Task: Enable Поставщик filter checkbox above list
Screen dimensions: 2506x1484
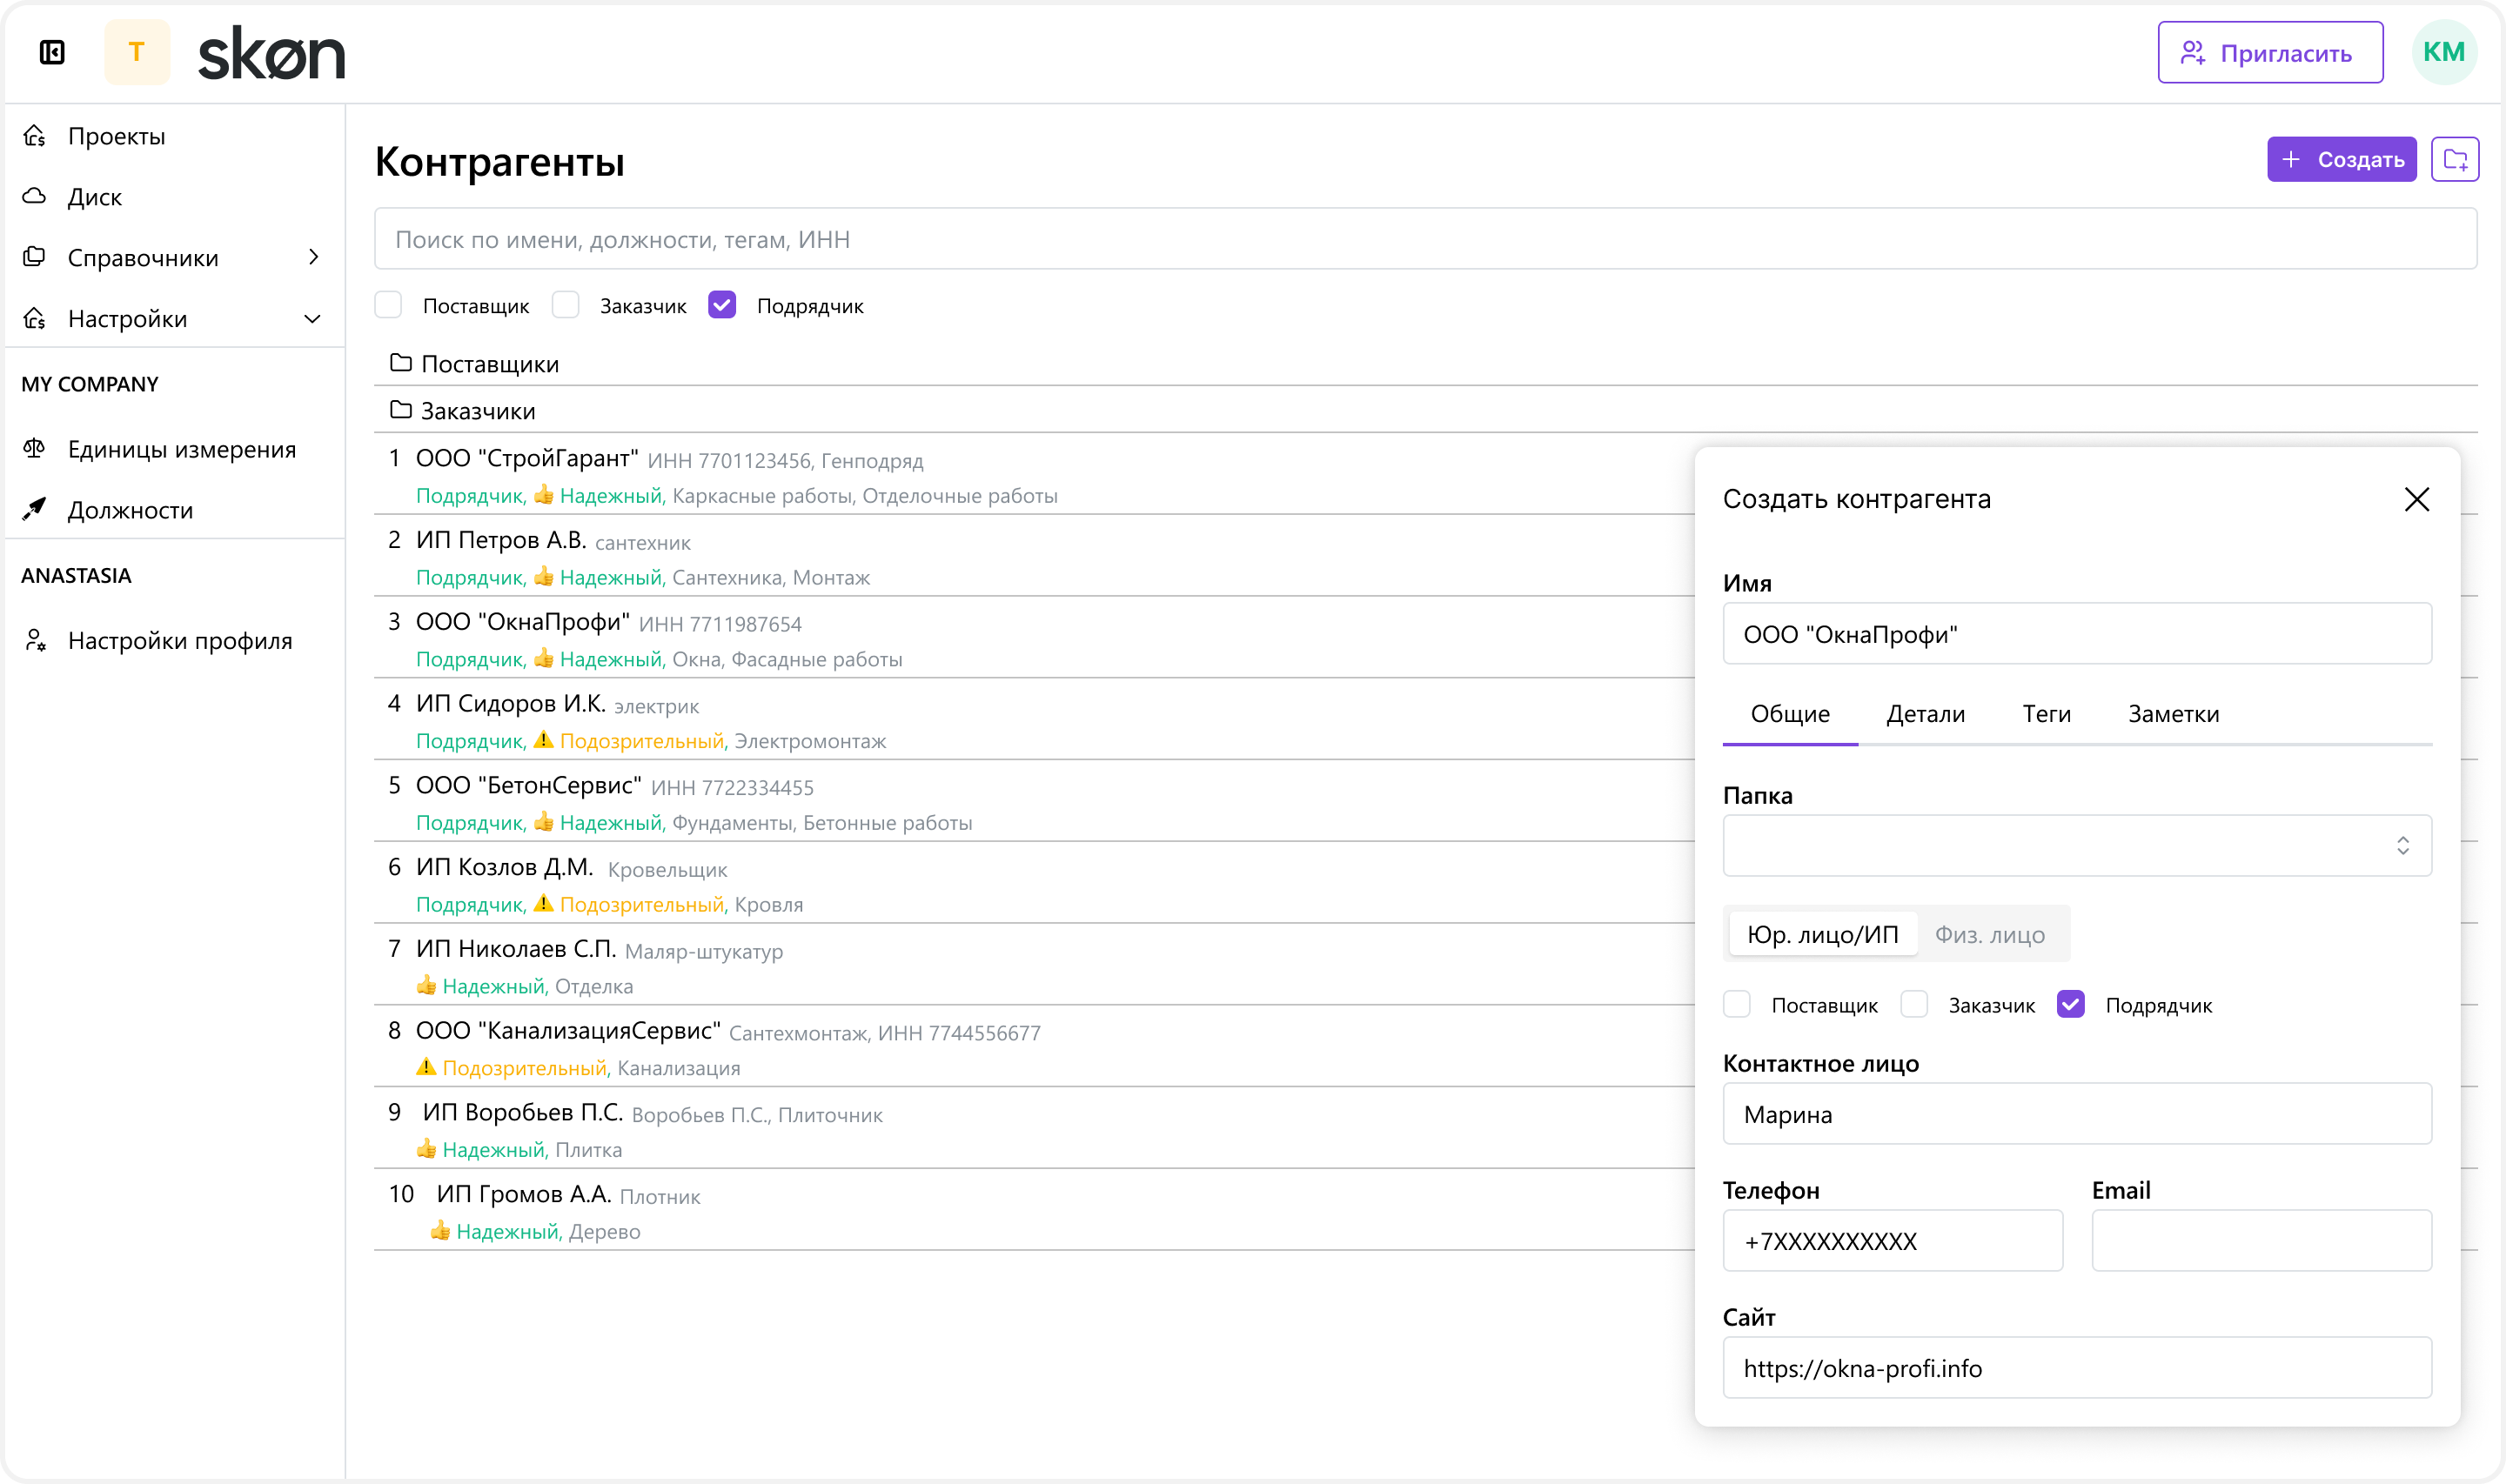Action: [x=388, y=305]
